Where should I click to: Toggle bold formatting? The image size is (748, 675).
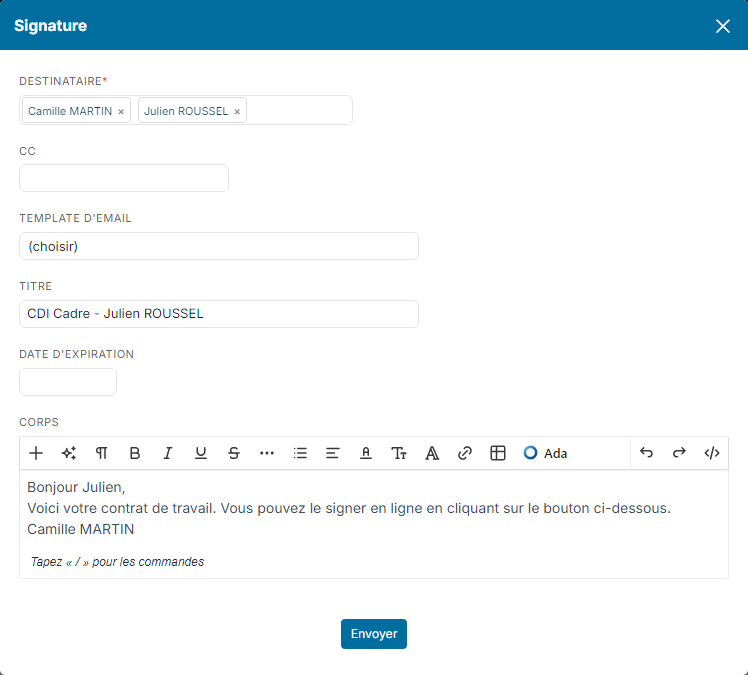(x=135, y=453)
